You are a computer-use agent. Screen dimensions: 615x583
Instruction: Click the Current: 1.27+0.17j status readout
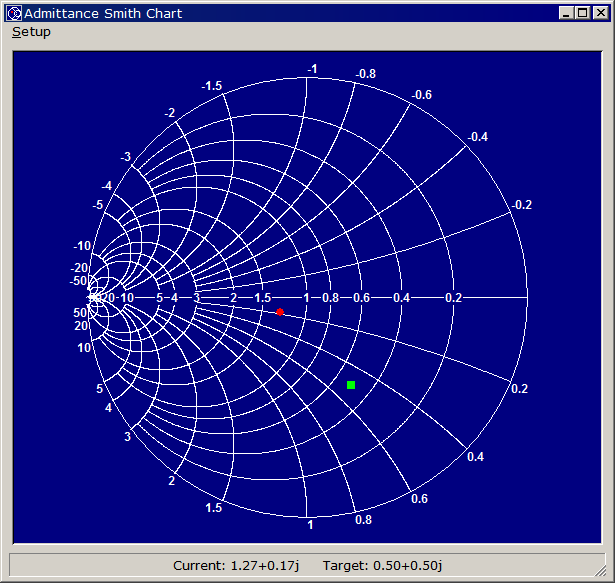[236, 565]
